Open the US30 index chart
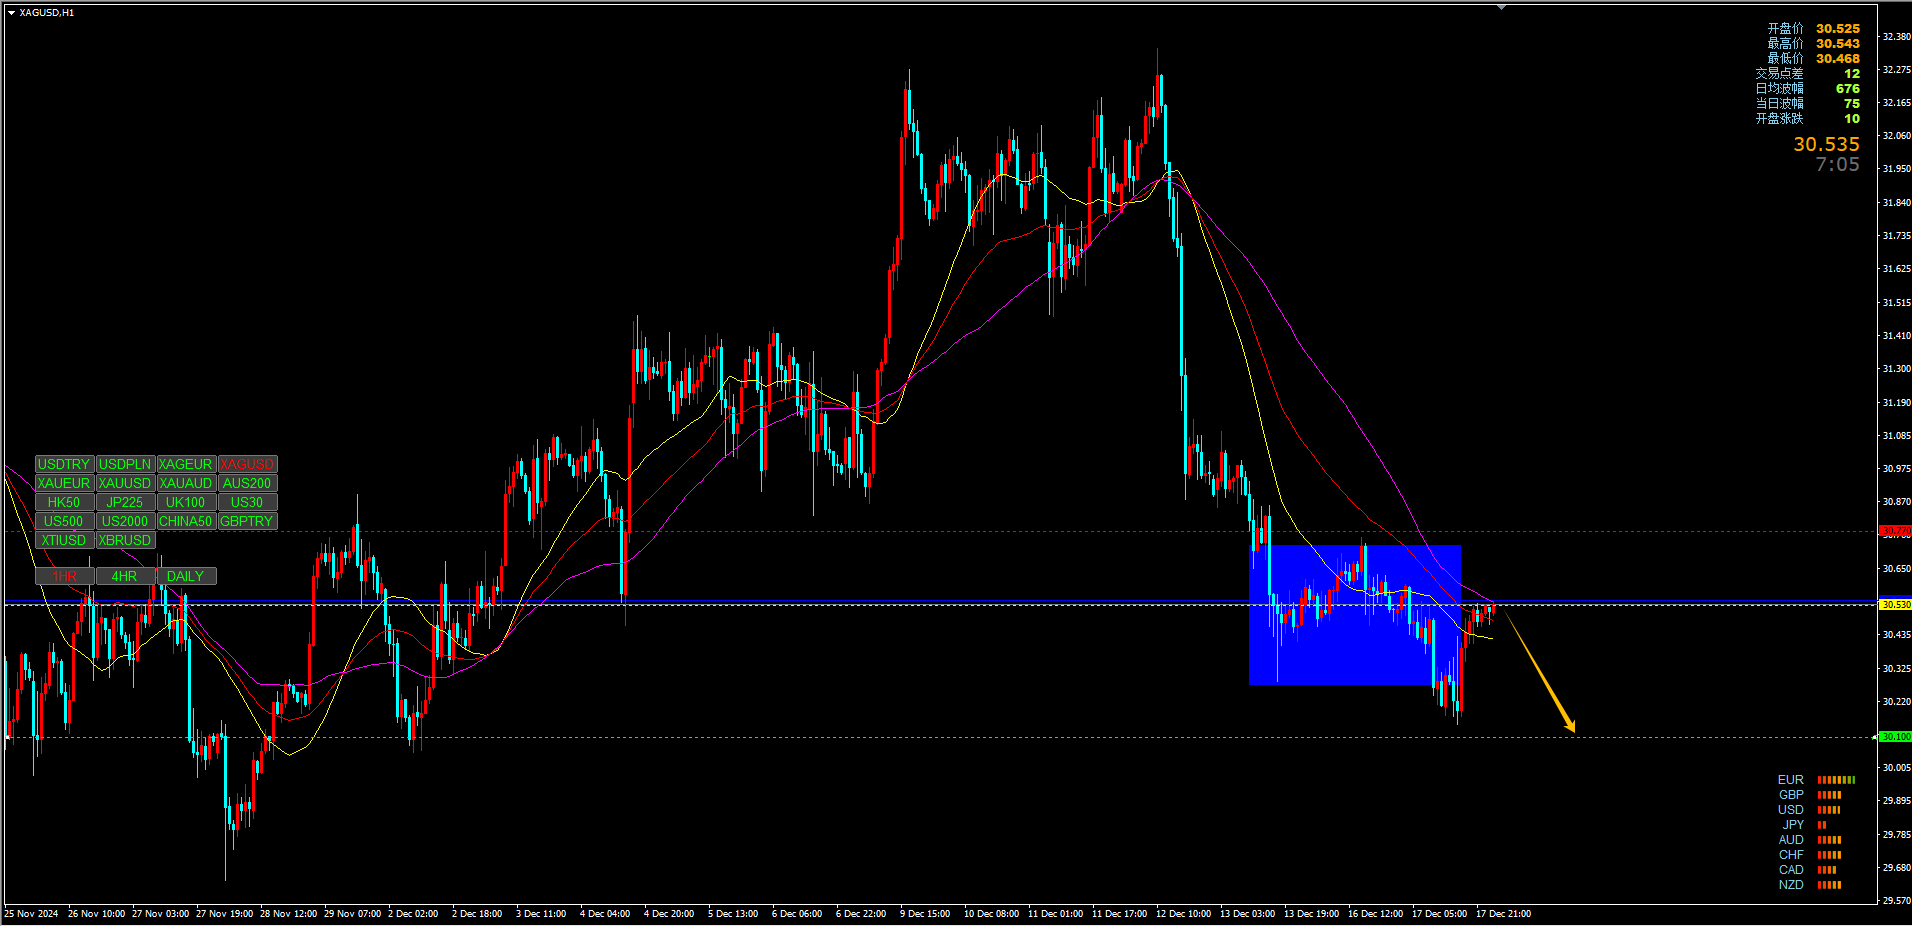The image size is (1912, 927). click(x=247, y=502)
